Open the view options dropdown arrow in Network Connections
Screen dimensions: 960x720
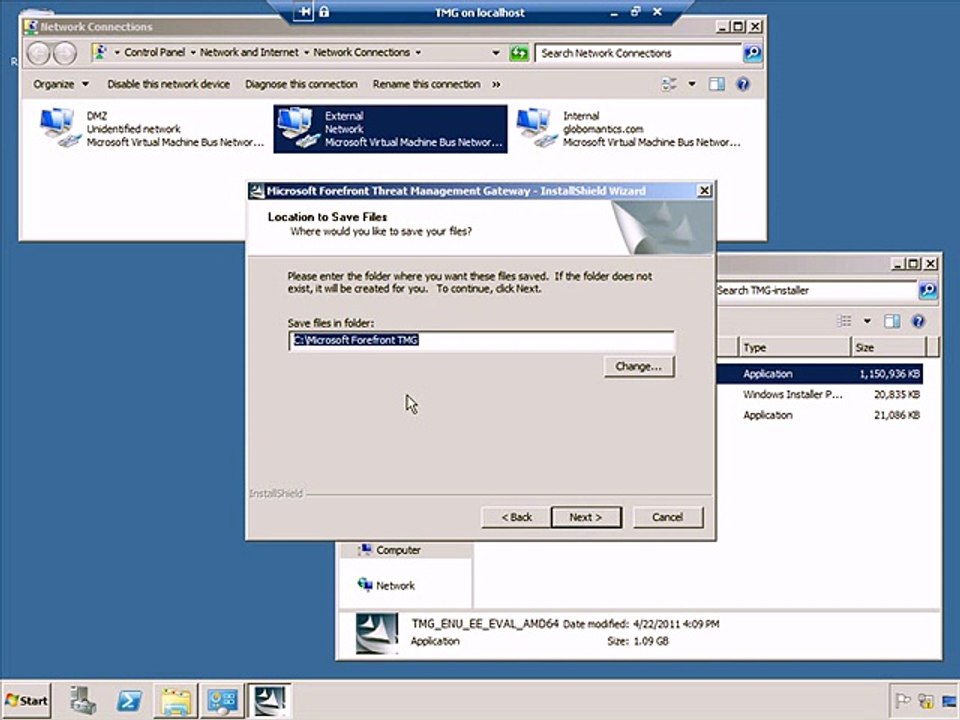692,84
